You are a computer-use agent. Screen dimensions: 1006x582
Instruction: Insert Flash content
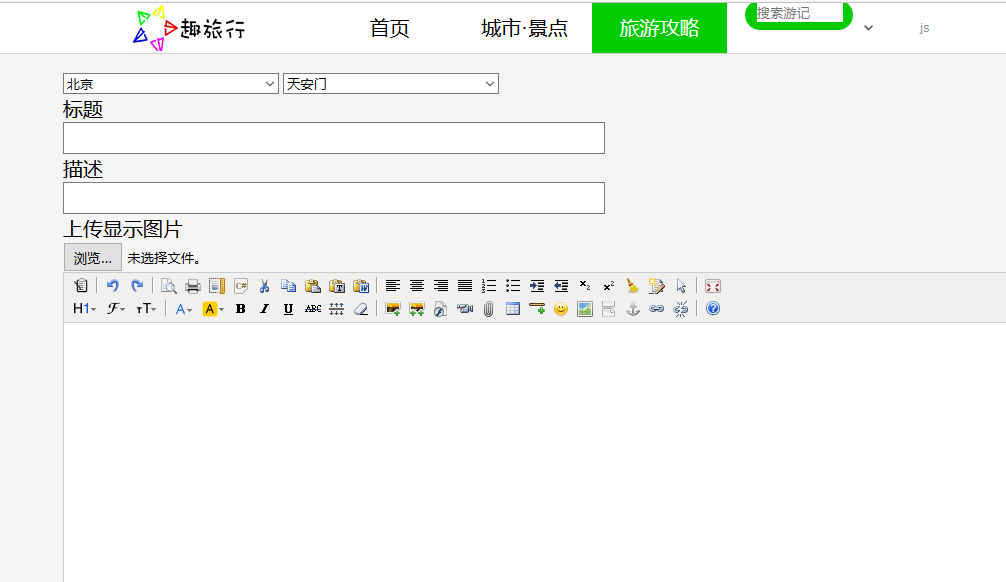coord(441,309)
